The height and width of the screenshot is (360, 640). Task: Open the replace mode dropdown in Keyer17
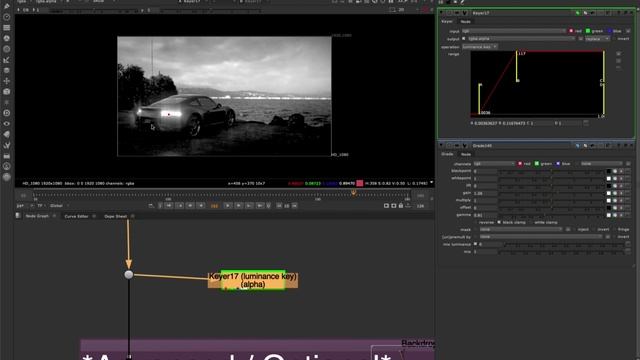pyautogui.click(x=597, y=39)
